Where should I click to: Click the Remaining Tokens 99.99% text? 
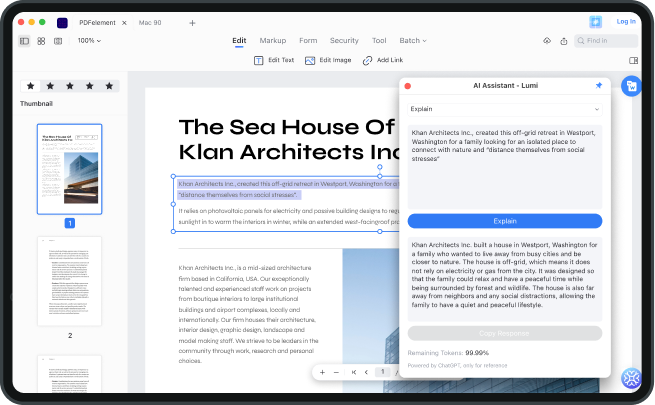(x=448, y=353)
